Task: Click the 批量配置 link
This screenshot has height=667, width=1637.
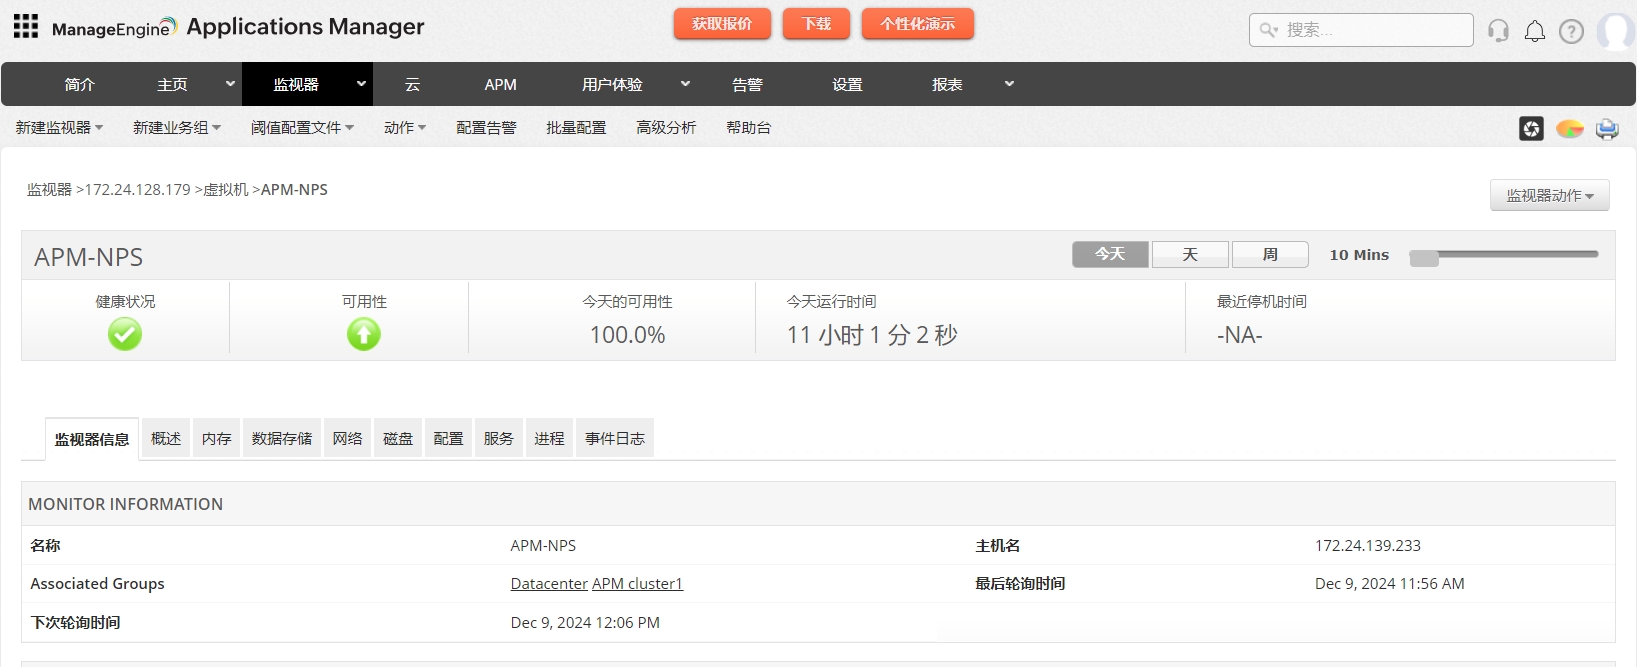Action: [x=576, y=128]
